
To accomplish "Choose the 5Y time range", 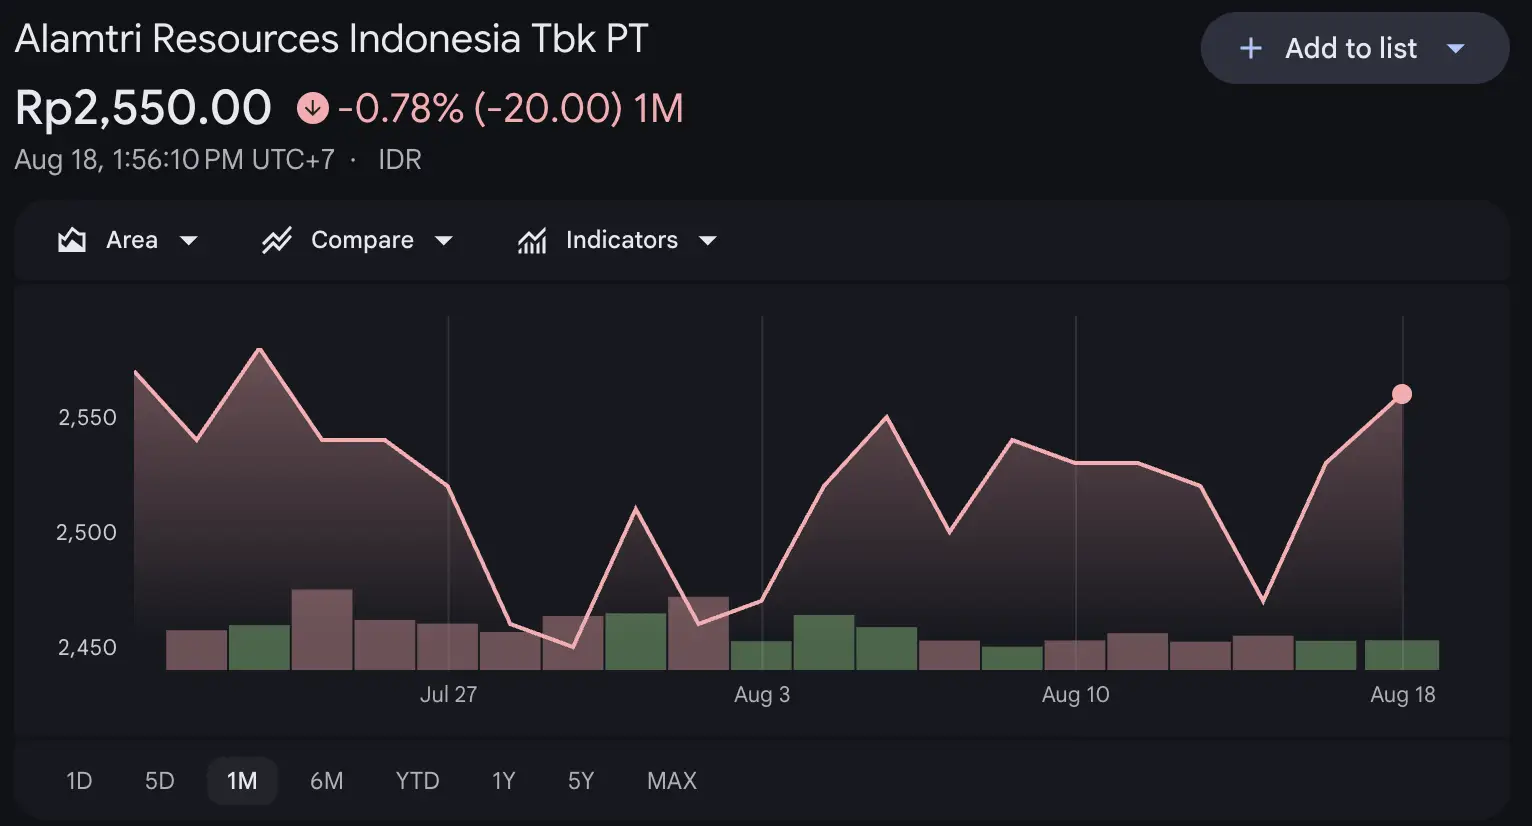I will (581, 781).
